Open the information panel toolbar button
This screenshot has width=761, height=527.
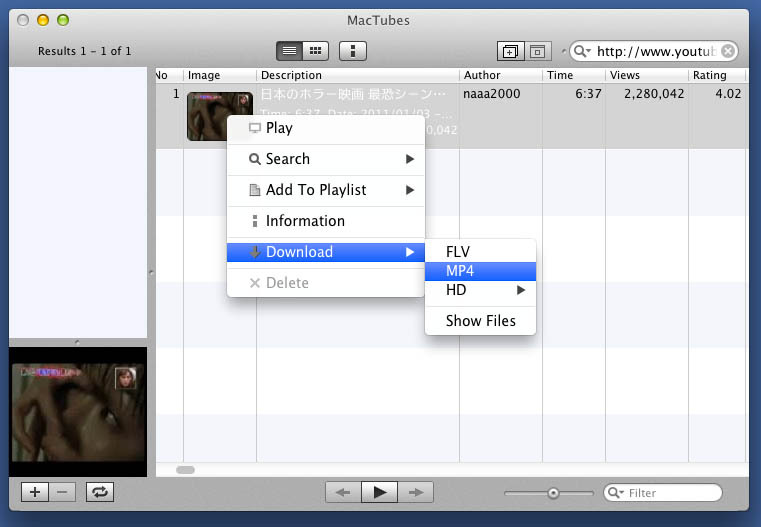coord(353,51)
